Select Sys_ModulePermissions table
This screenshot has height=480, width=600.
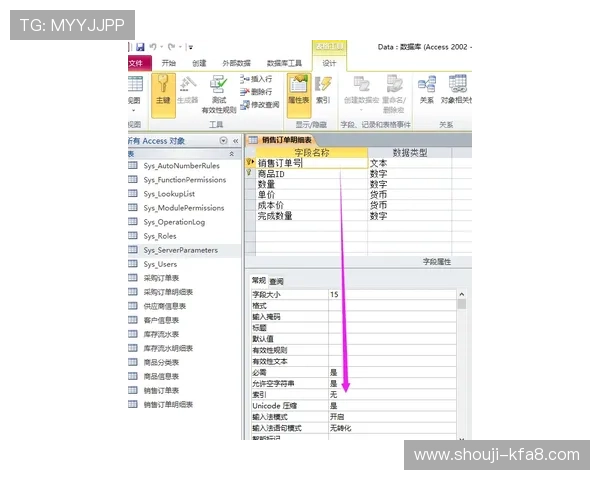coord(184,208)
